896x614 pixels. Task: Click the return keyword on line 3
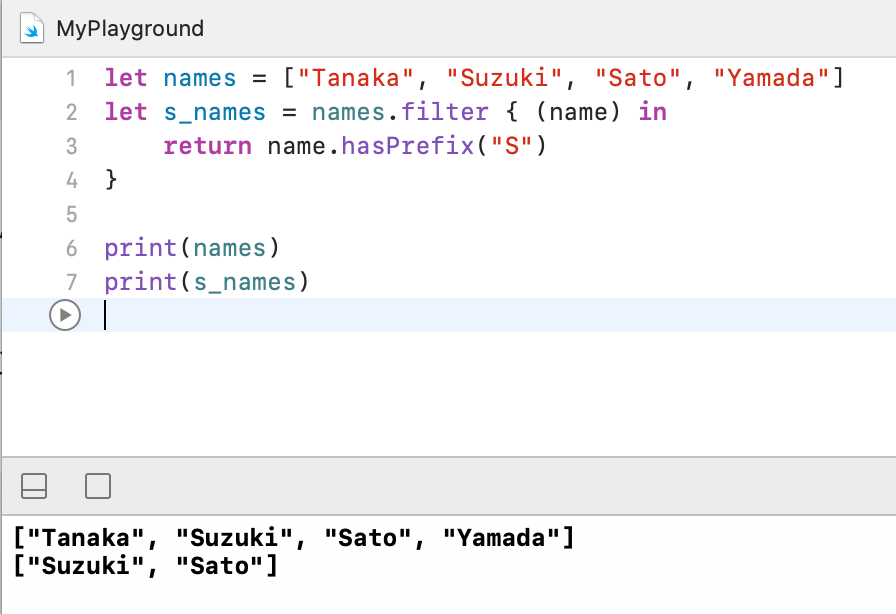(207, 146)
